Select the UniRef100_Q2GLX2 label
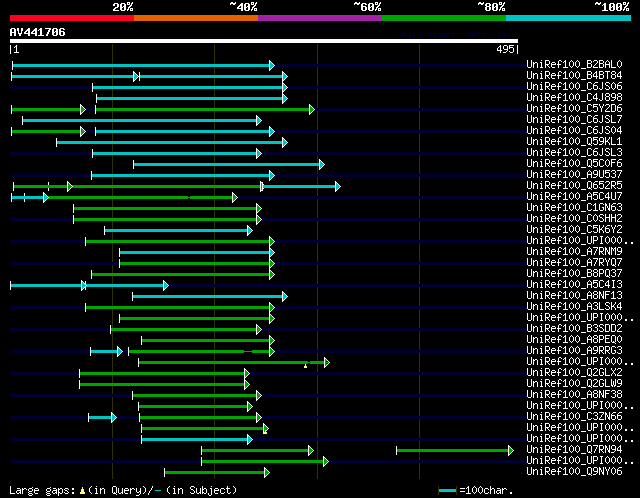 574,373
